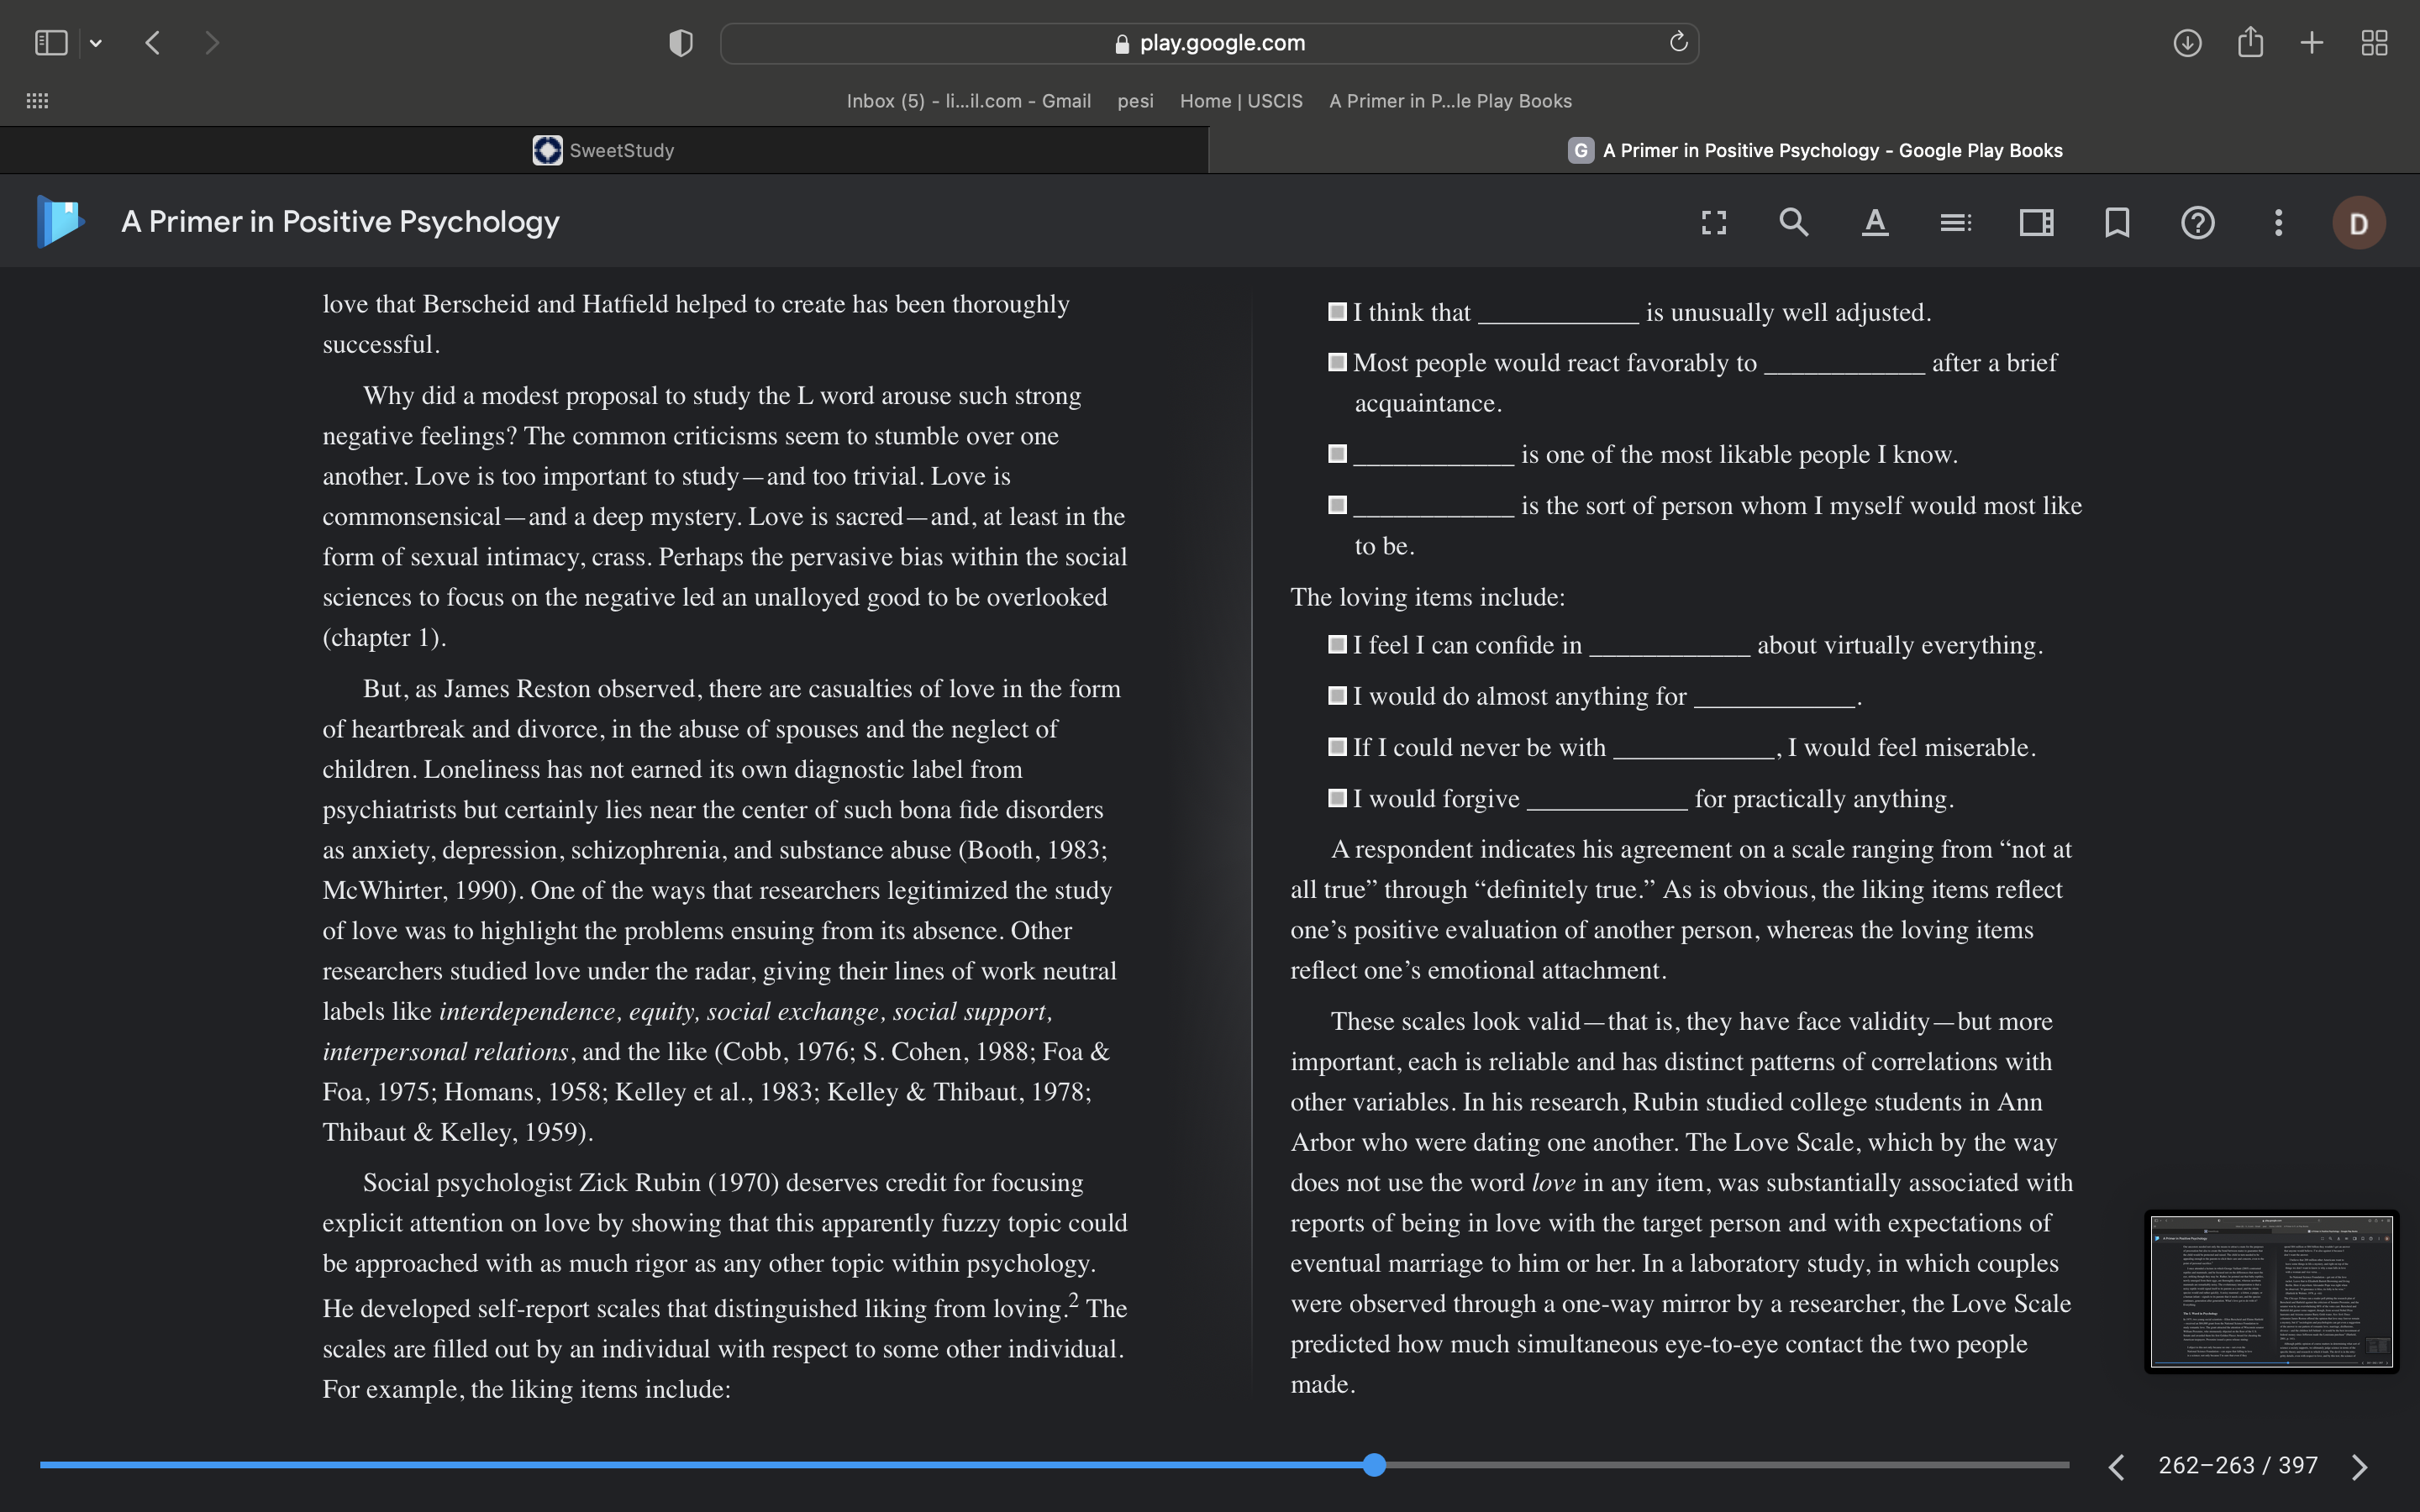
Task: Click the page number indicator 262–263 / 397
Action: pos(2238,1465)
